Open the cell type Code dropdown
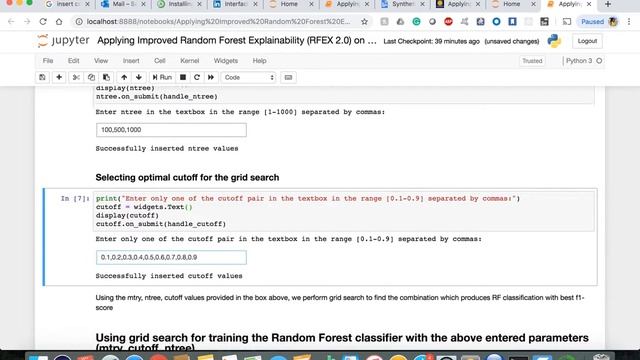Viewport: 640px width, 360px height. [248, 77]
